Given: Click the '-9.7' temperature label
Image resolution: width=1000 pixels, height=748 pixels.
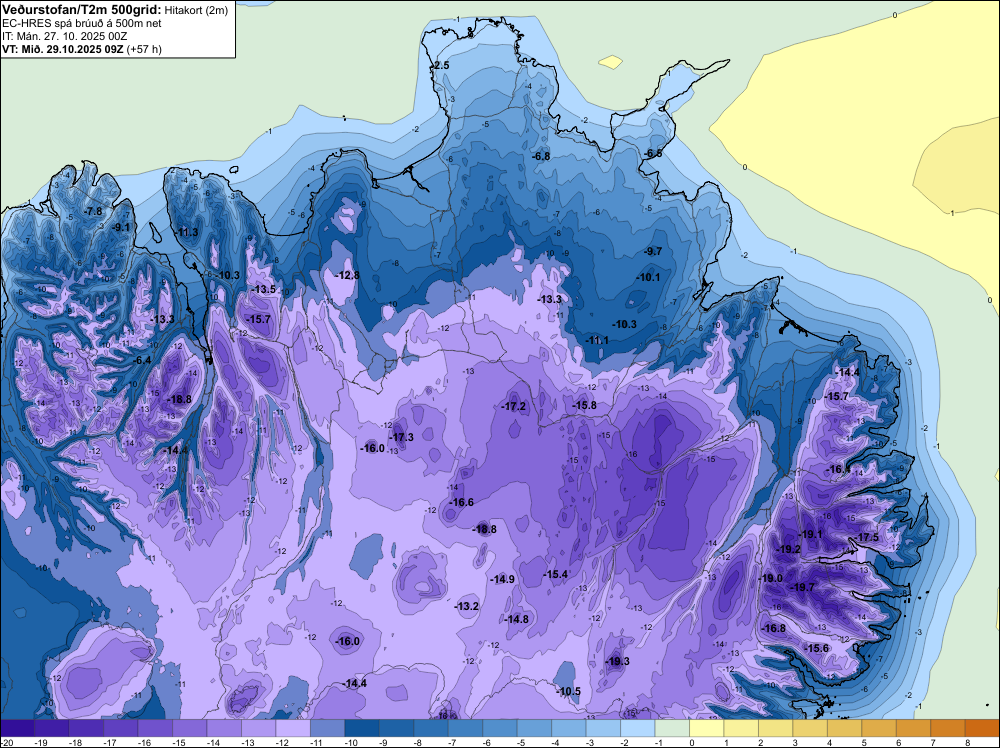Looking at the screenshot, I should pos(653,251).
